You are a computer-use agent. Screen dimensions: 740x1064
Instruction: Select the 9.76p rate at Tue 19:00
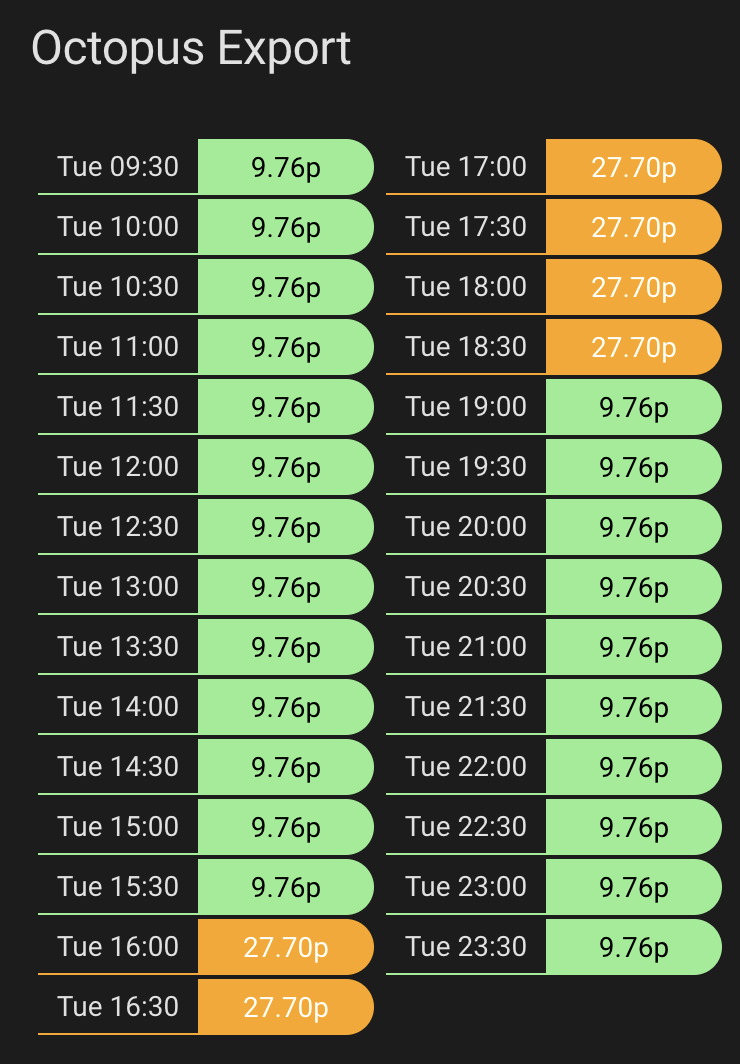633,407
